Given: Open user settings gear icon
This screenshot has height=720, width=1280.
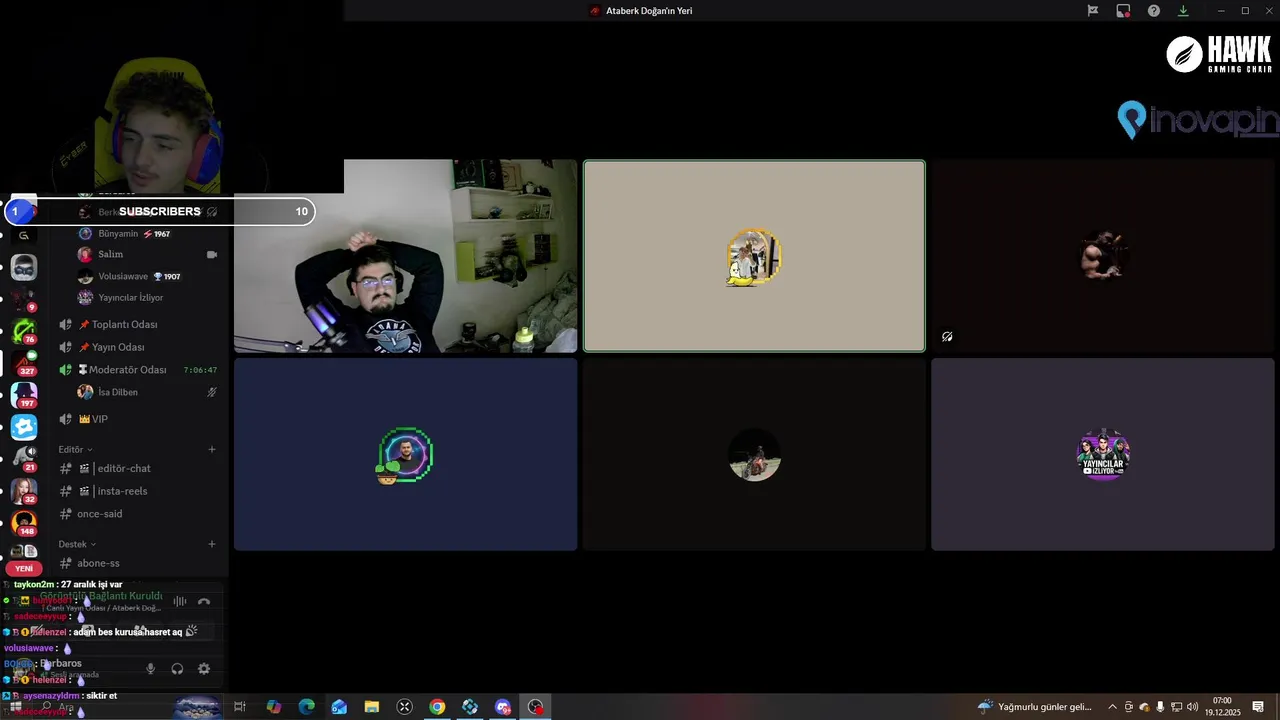Looking at the screenshot, I should (x=204, y=669).
